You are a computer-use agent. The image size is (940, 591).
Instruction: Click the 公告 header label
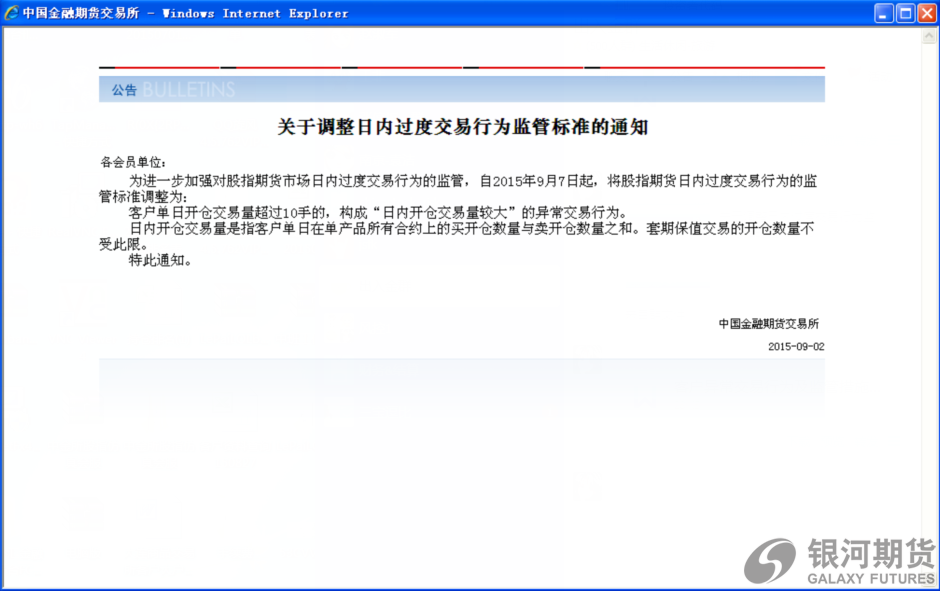[x=124, y=90]
